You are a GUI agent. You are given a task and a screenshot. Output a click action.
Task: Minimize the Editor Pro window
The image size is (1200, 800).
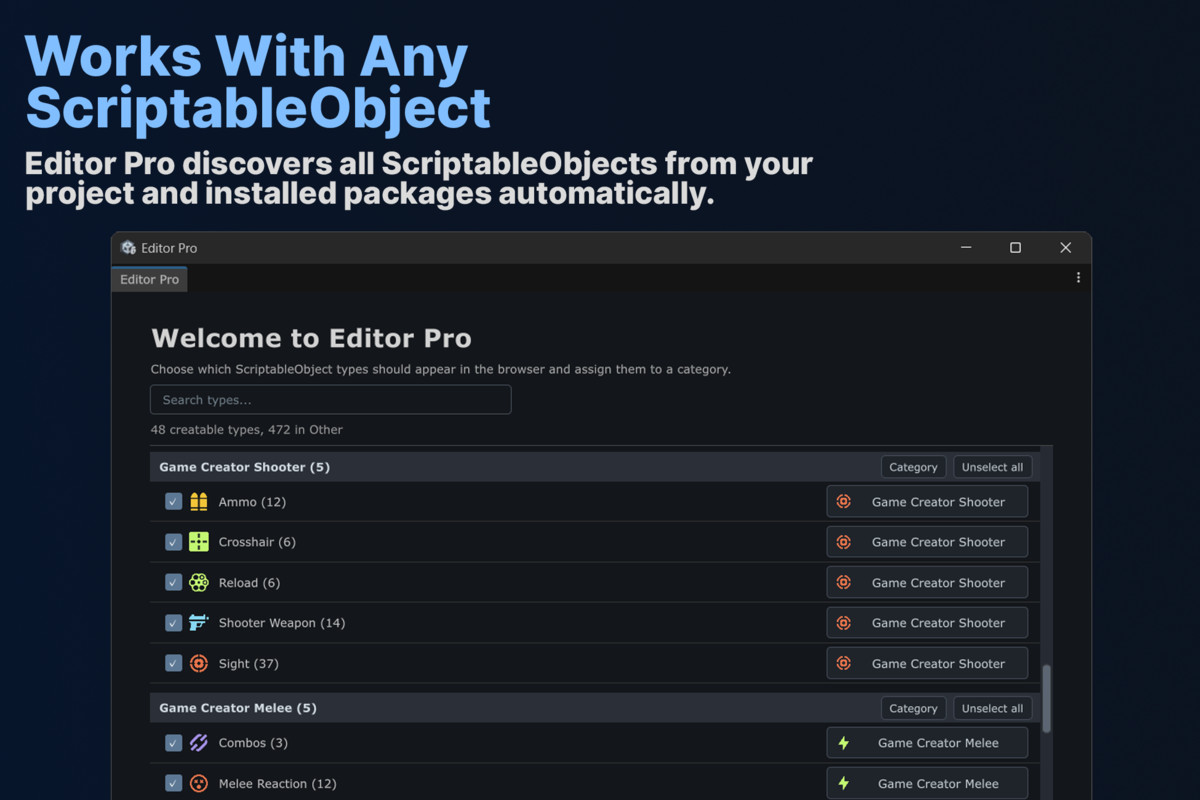point(966,248)
